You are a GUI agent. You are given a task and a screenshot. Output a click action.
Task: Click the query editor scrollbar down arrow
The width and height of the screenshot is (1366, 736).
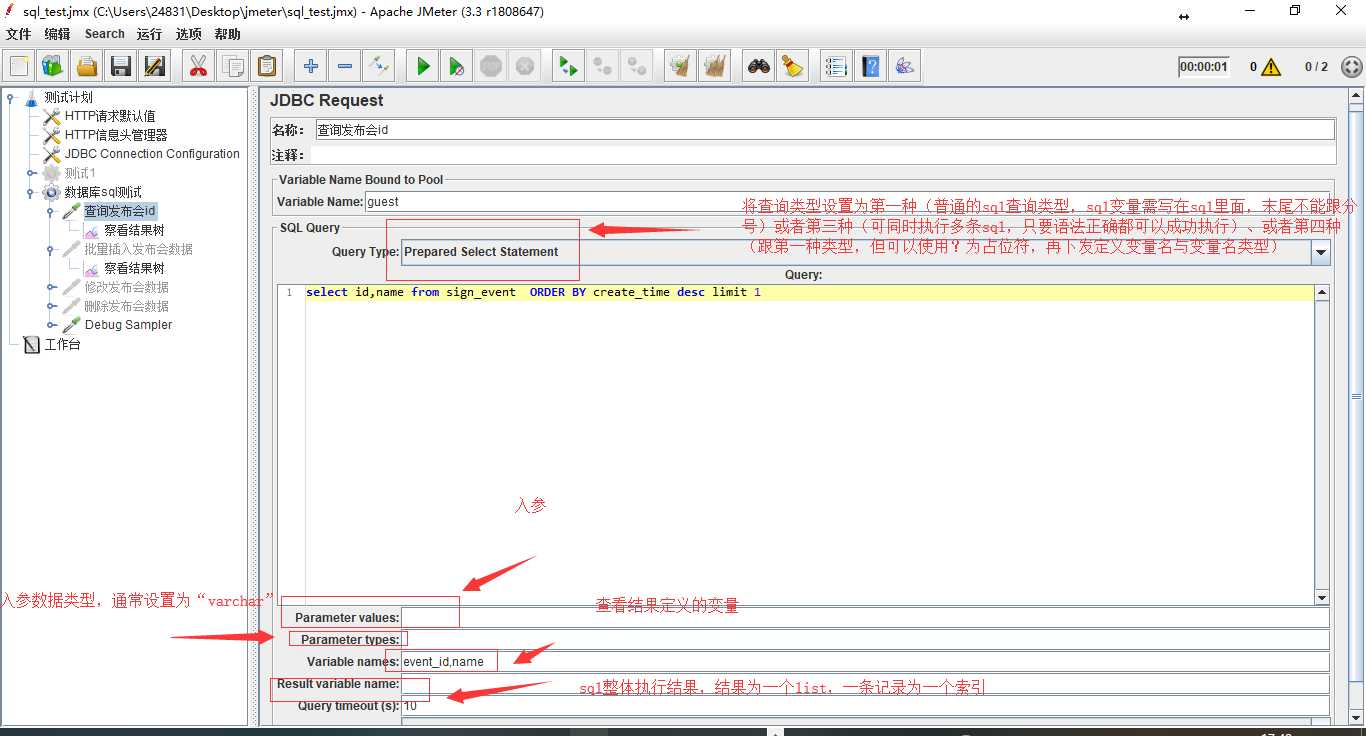coord(1322,597)
